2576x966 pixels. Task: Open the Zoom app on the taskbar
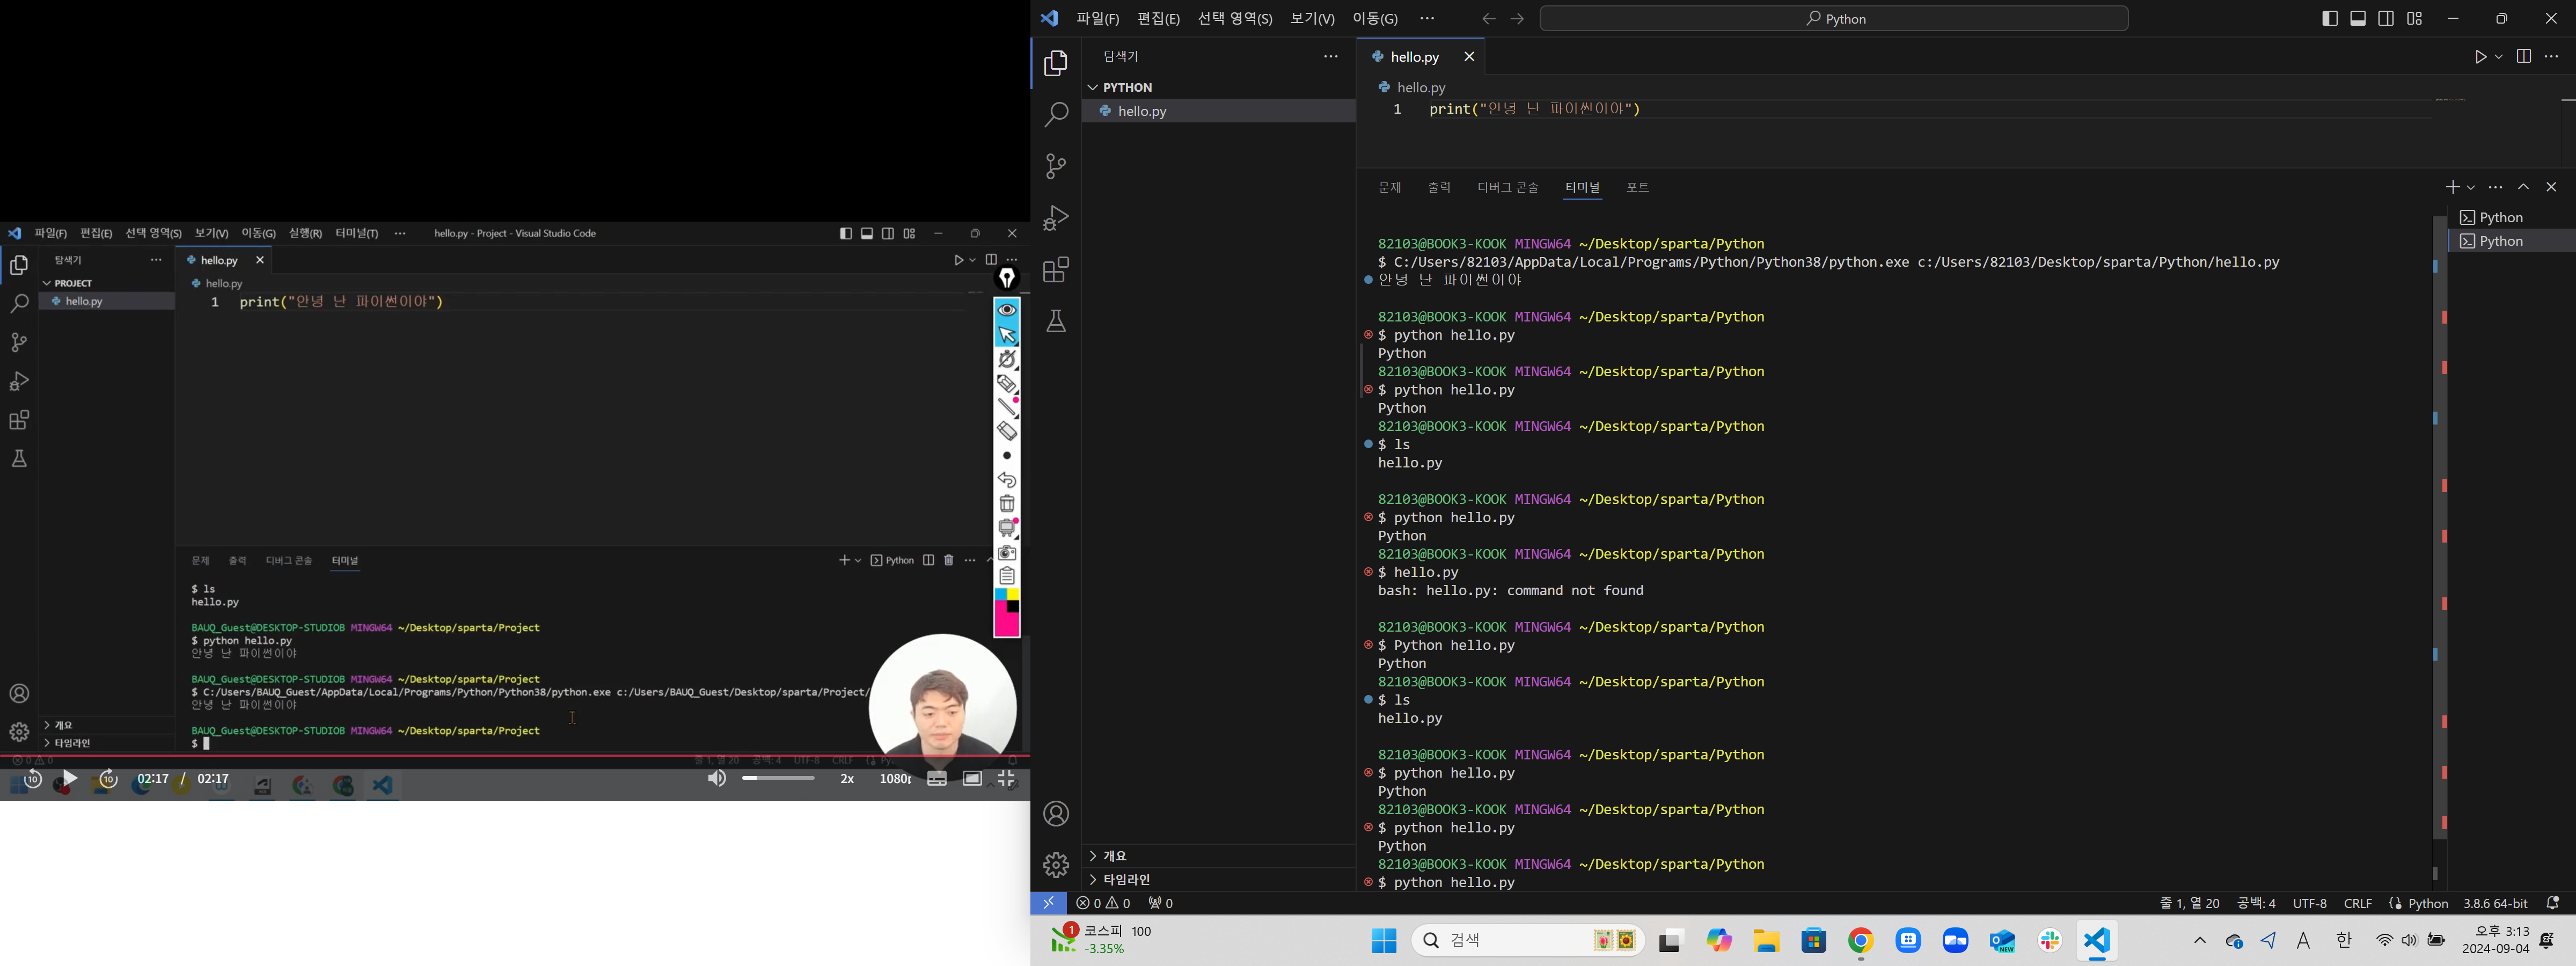1955,941
